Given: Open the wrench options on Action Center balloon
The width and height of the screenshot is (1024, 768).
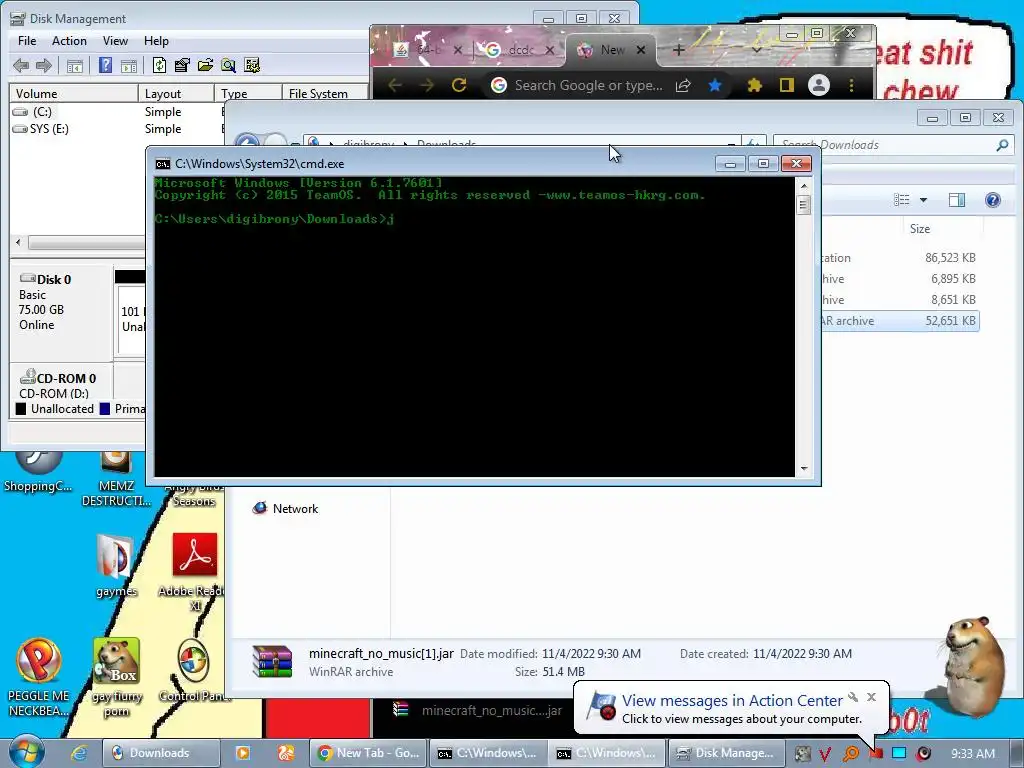Looking at the screenshot, I should (853, 697).
